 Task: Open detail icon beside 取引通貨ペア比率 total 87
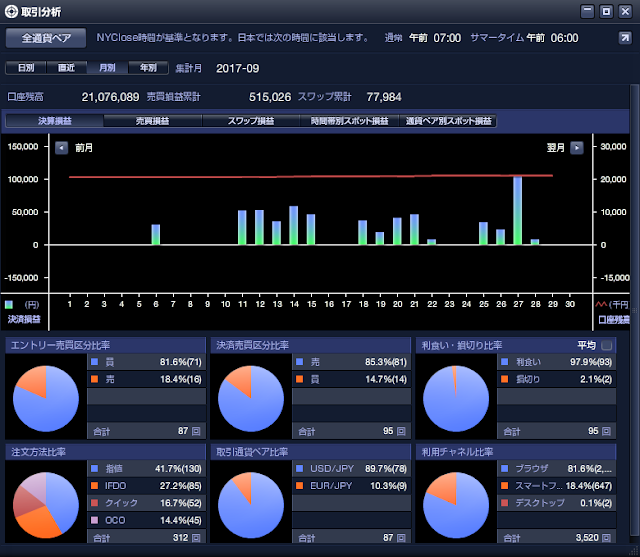pos(401,538)
